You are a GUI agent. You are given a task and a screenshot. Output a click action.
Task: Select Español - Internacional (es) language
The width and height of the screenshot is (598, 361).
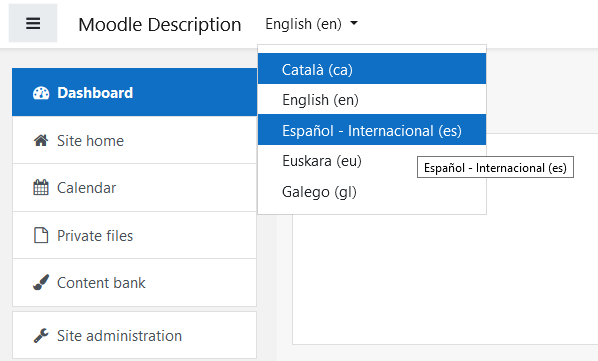[372, 130]
